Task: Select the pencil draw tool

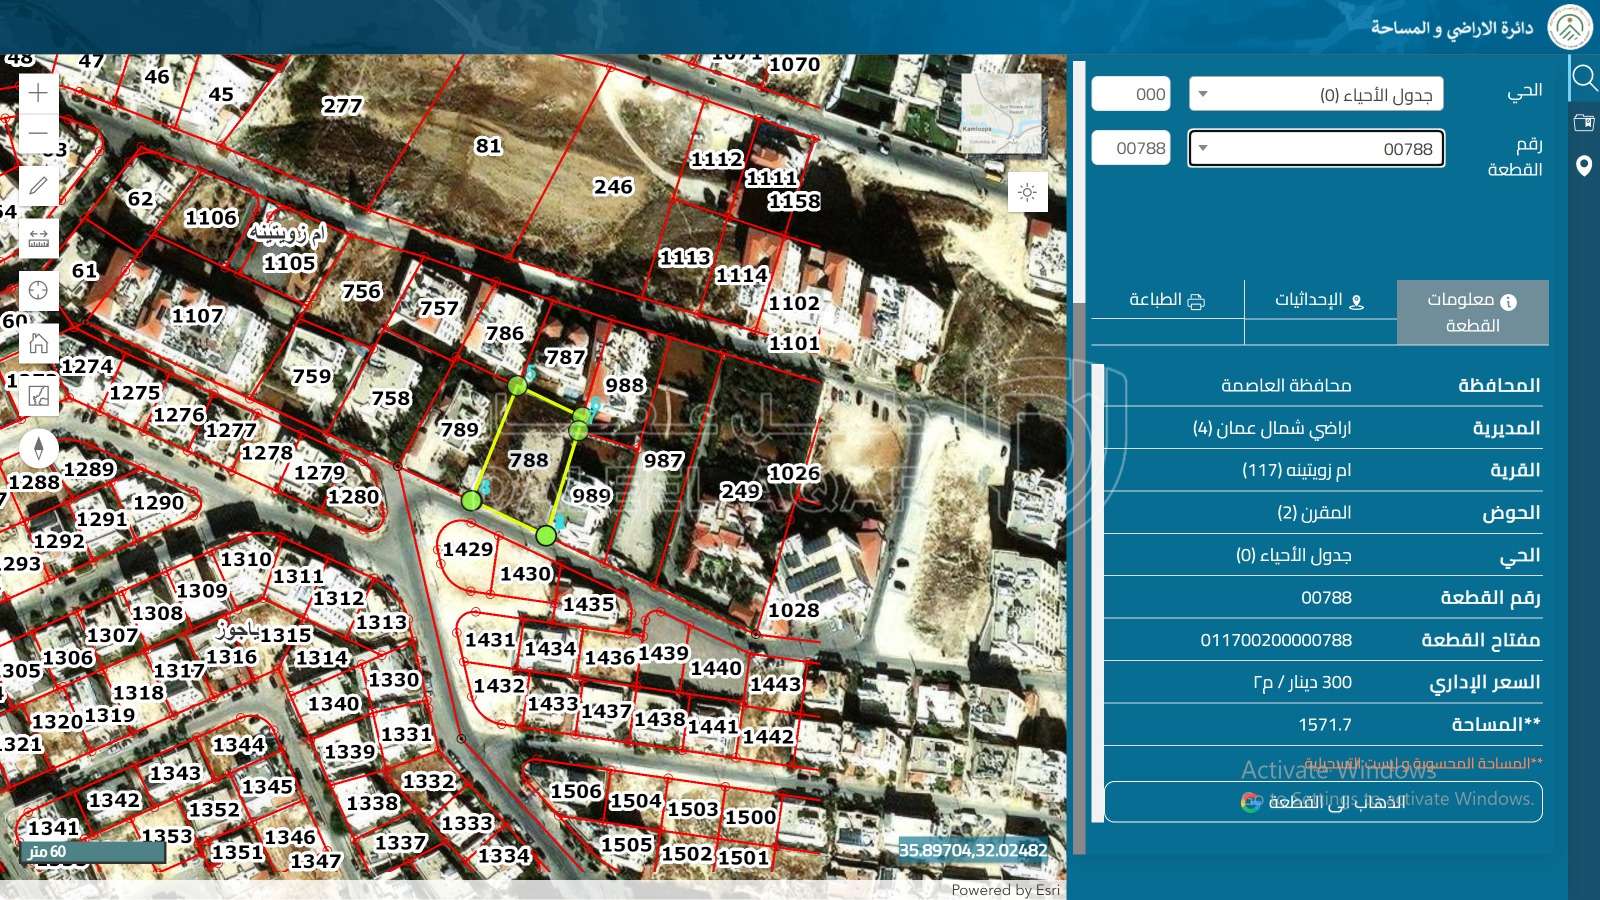Action: click(x=38, y=186)
